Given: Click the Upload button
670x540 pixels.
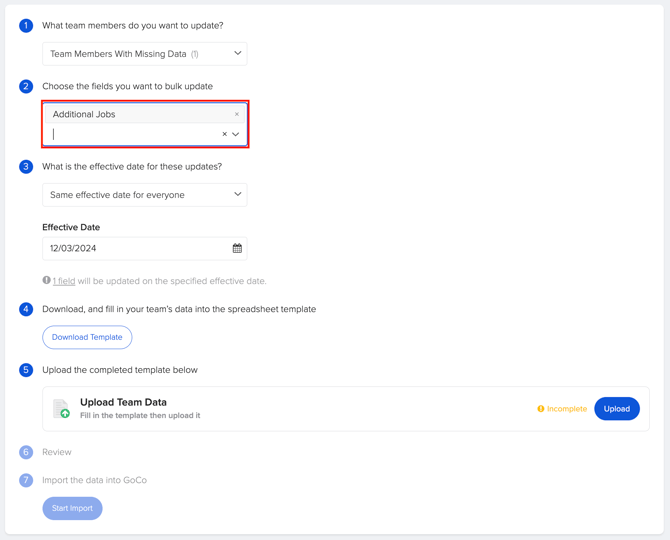Looking at the screenshot, I should point(617,409).
